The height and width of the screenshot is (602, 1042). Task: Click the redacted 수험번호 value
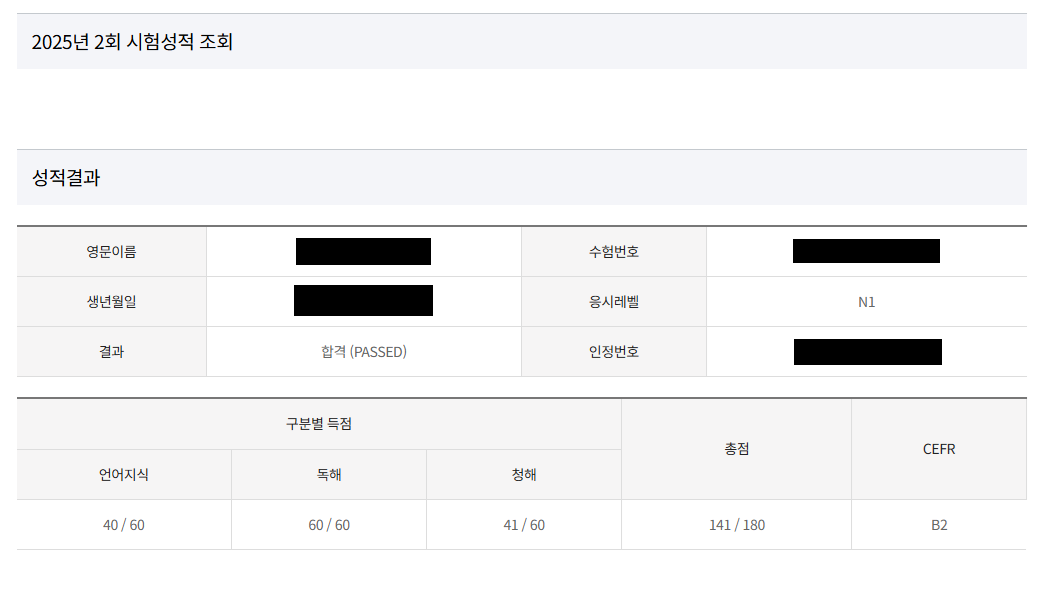tap(866, 251)
